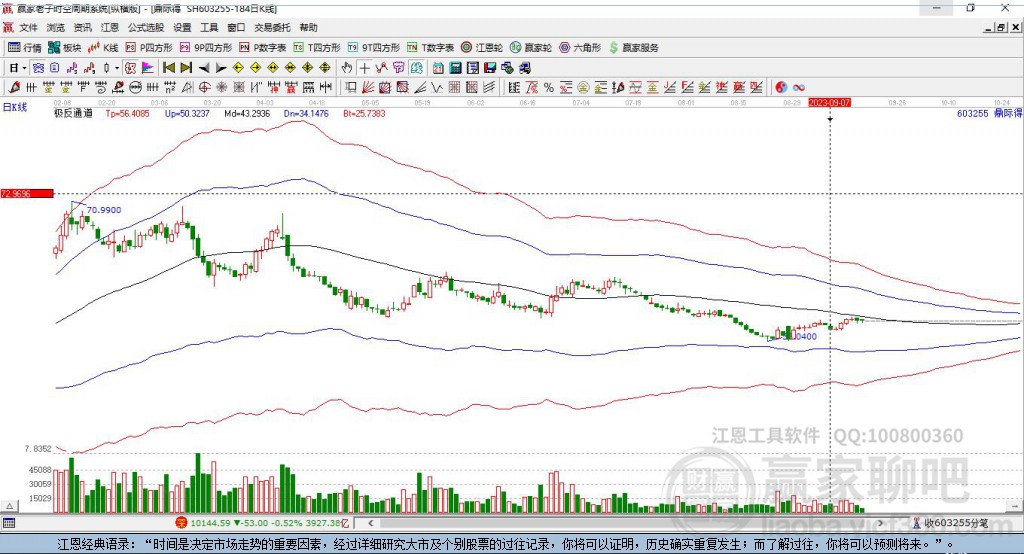Click the calendar date icon

[438, 68]
